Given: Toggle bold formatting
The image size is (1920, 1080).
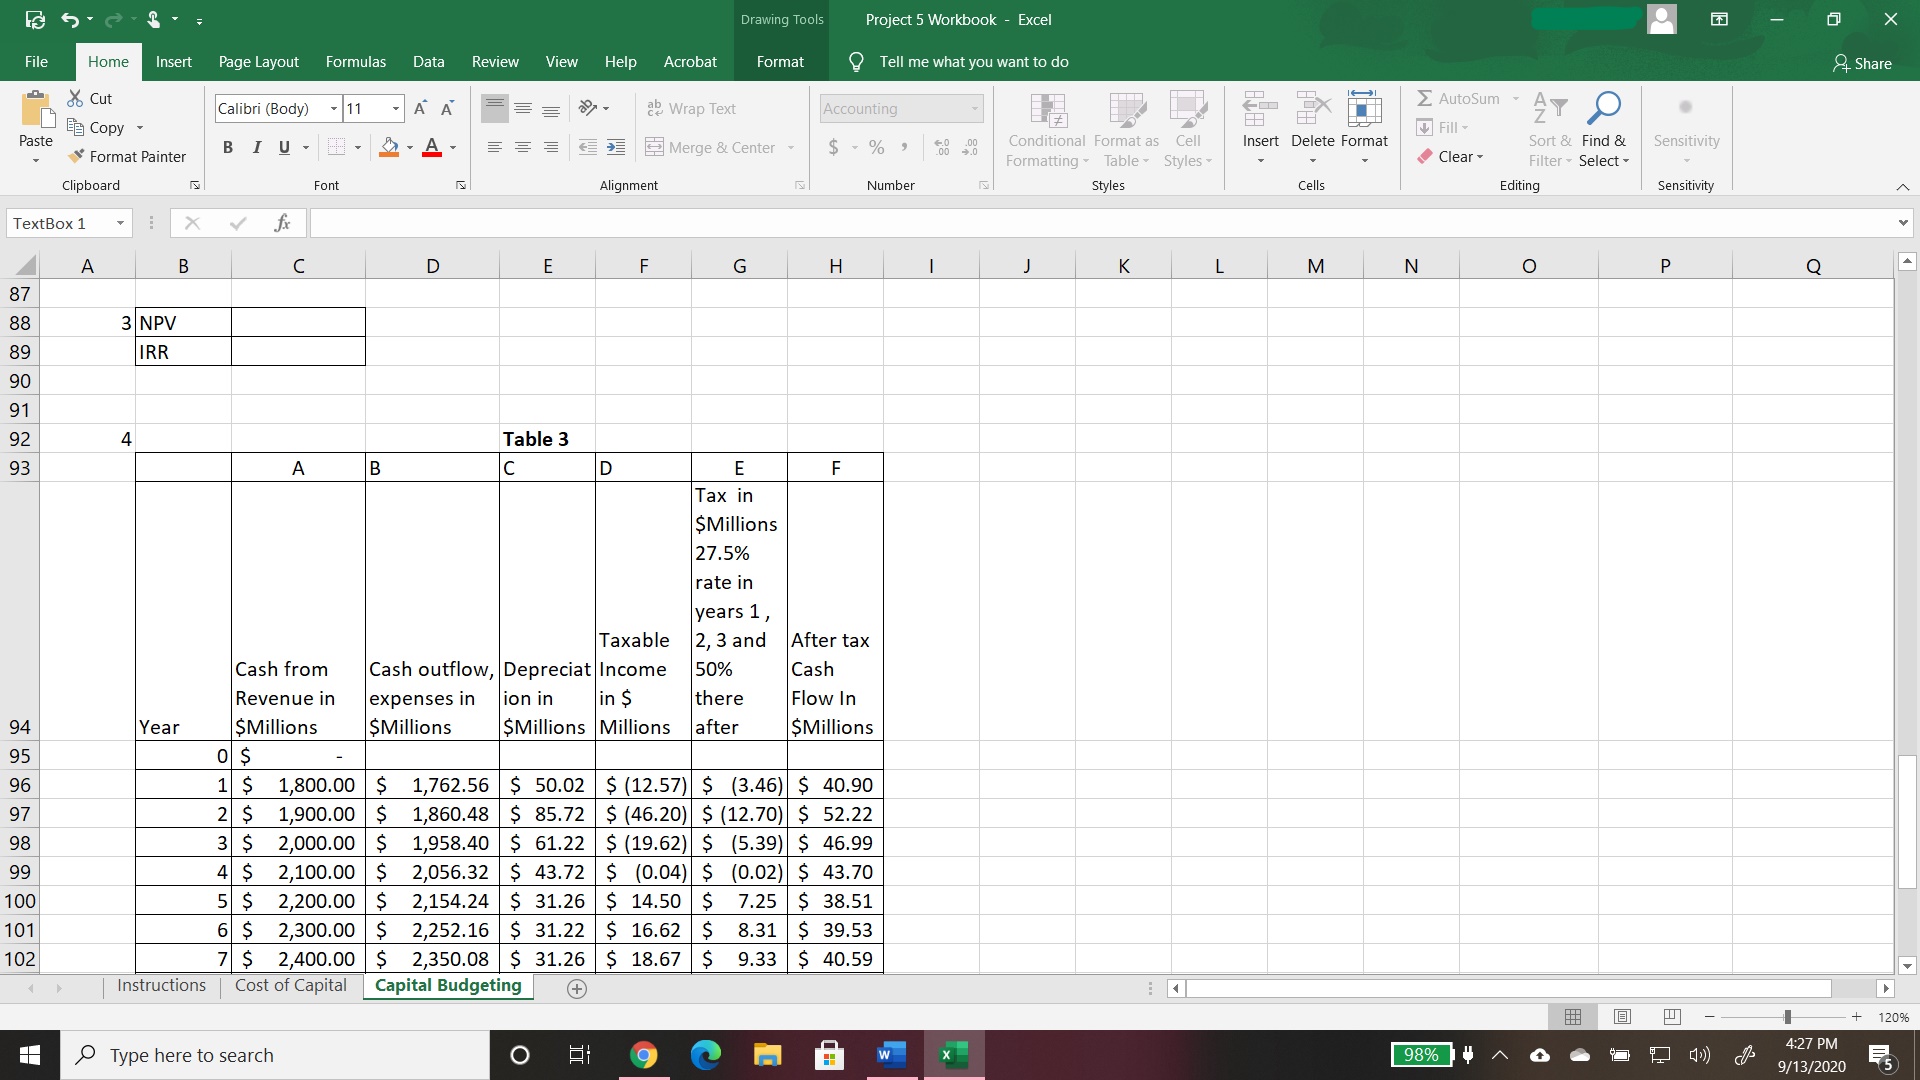Looking at the screenshot, I should click(x=227, y=147).
